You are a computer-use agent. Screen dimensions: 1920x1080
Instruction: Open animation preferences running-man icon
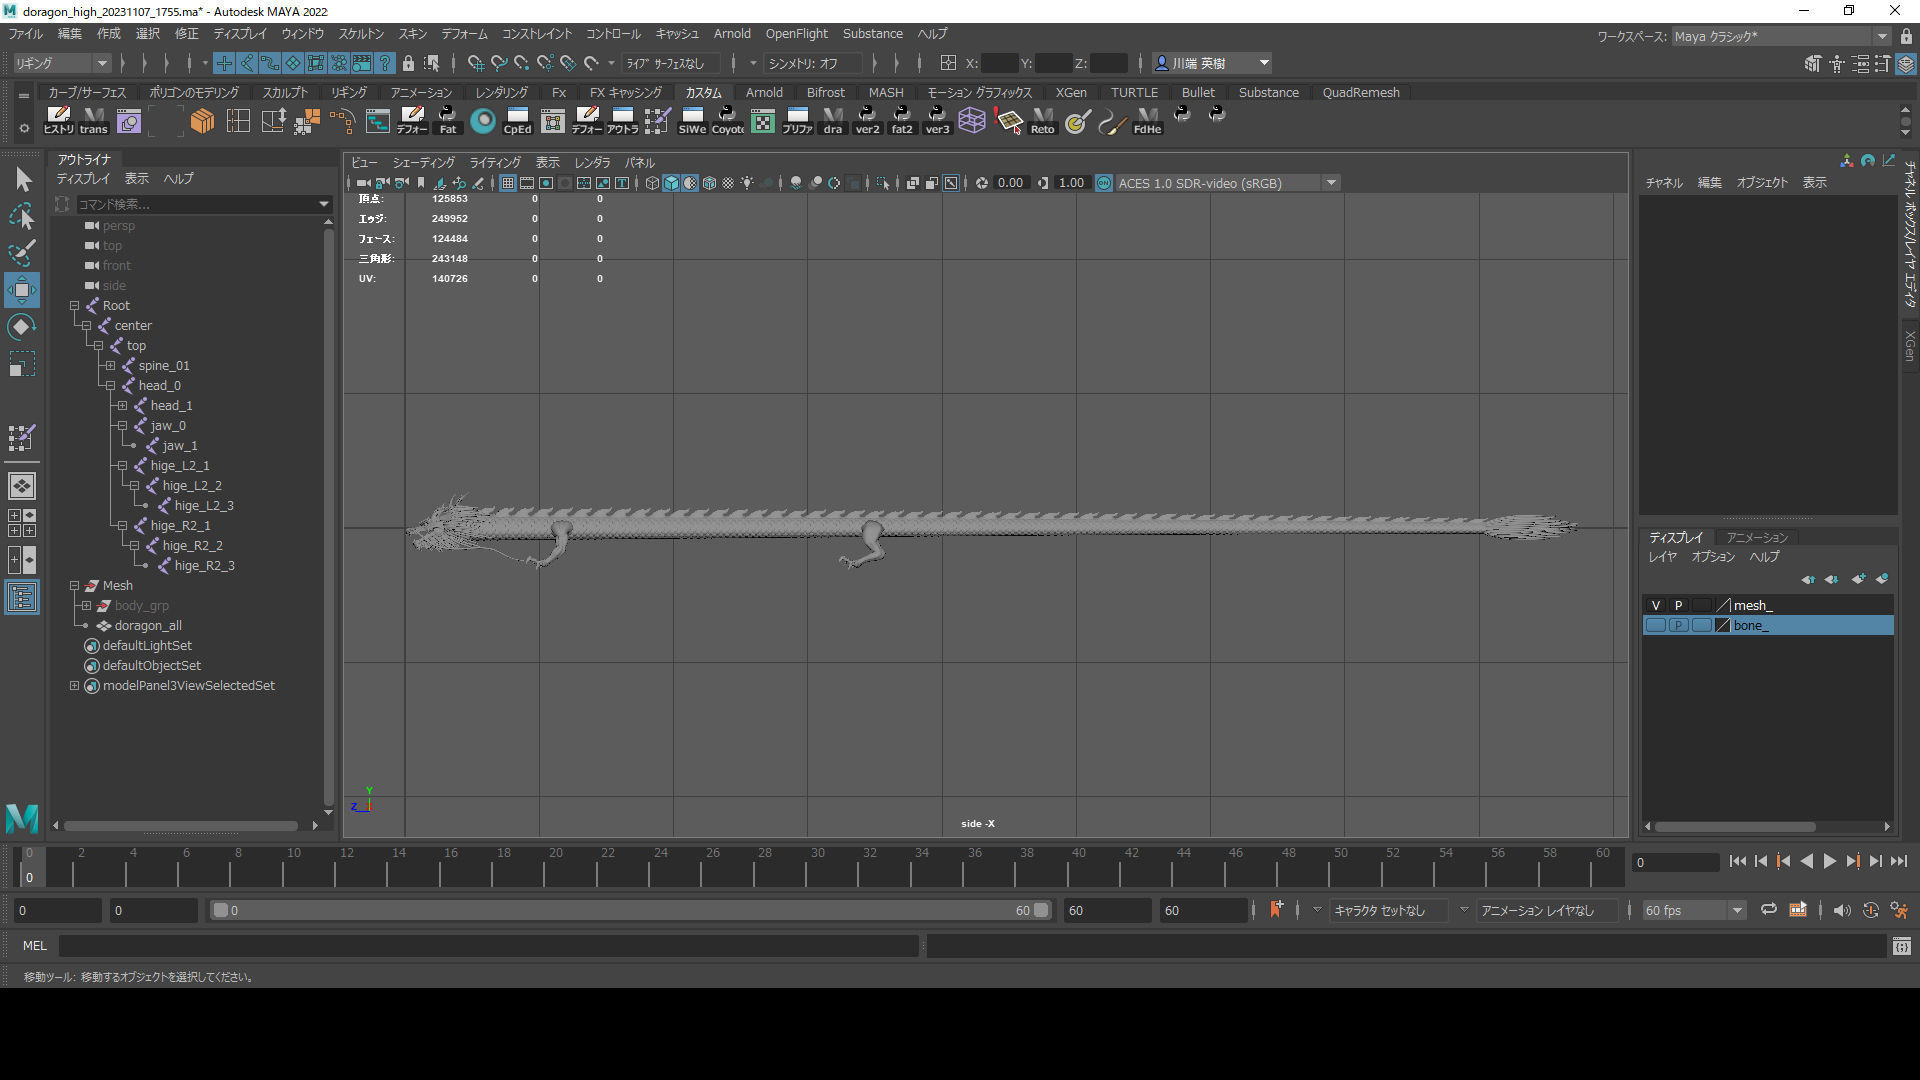pyautogui.click(x=1899, y=910)
